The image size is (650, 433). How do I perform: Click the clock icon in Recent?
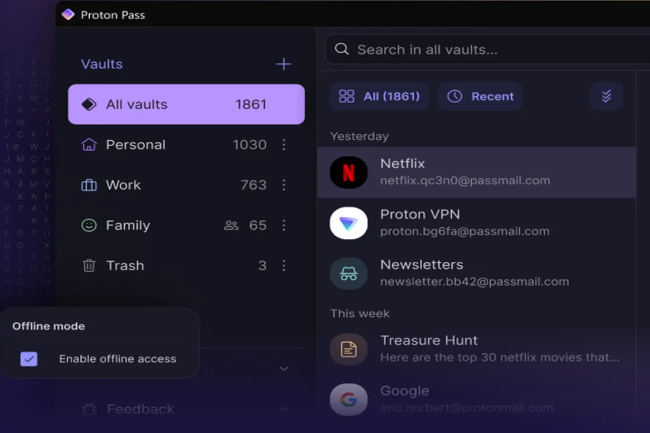point(454,96)
